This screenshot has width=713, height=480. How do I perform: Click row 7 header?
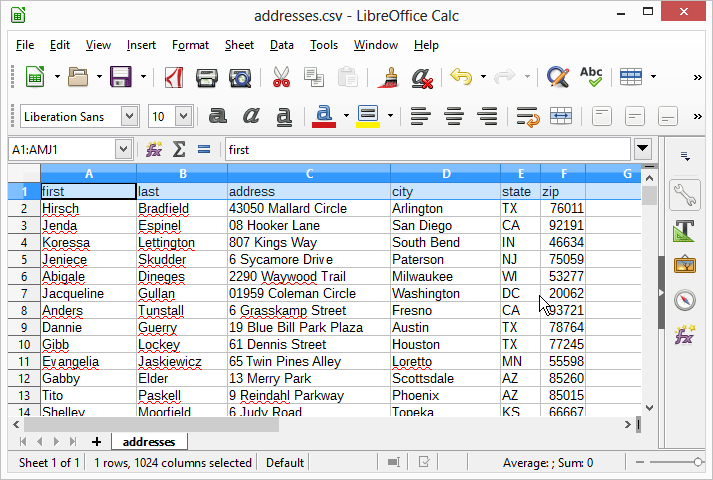24,294
